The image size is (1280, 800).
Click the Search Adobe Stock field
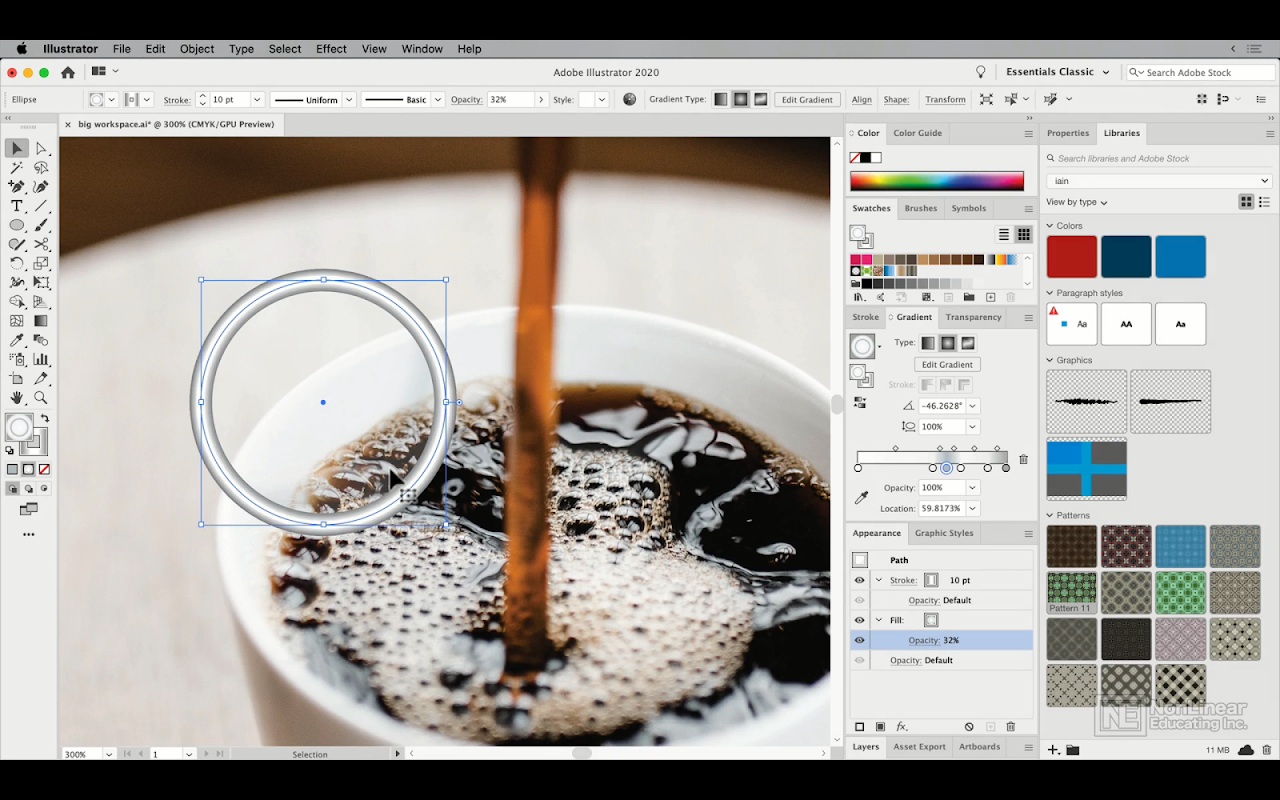click(1201, 72)
